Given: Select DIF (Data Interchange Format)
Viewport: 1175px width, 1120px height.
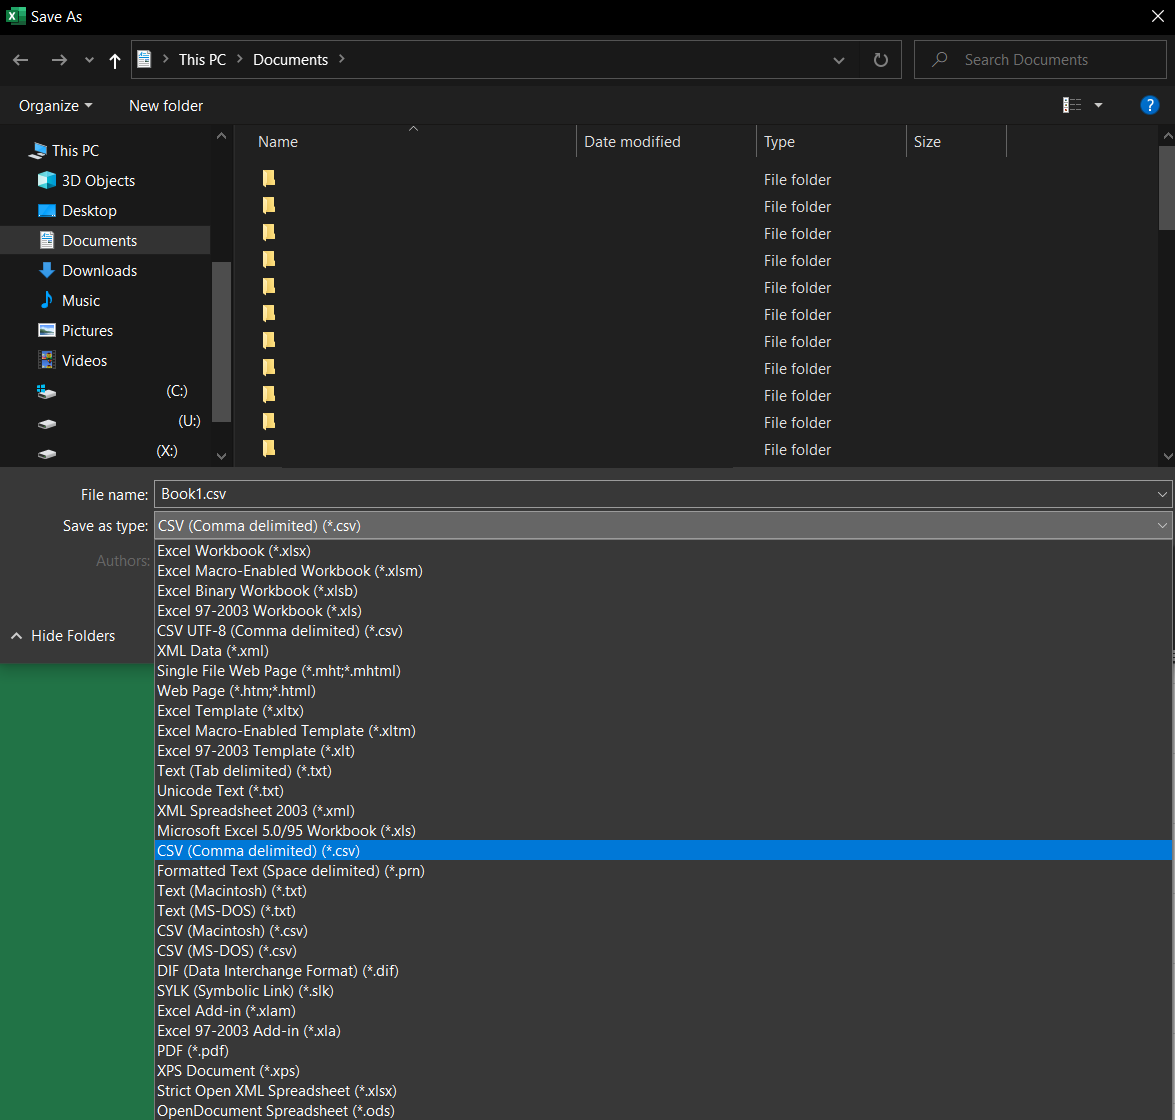Looking at the screenshot, I should 663,971.
